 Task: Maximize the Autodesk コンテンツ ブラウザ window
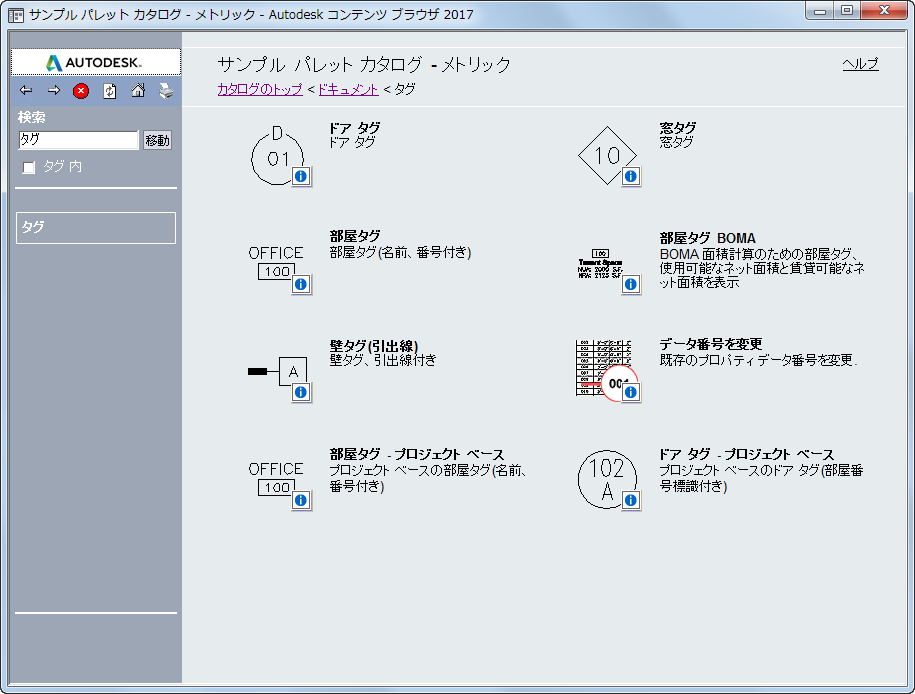point(847,11)
